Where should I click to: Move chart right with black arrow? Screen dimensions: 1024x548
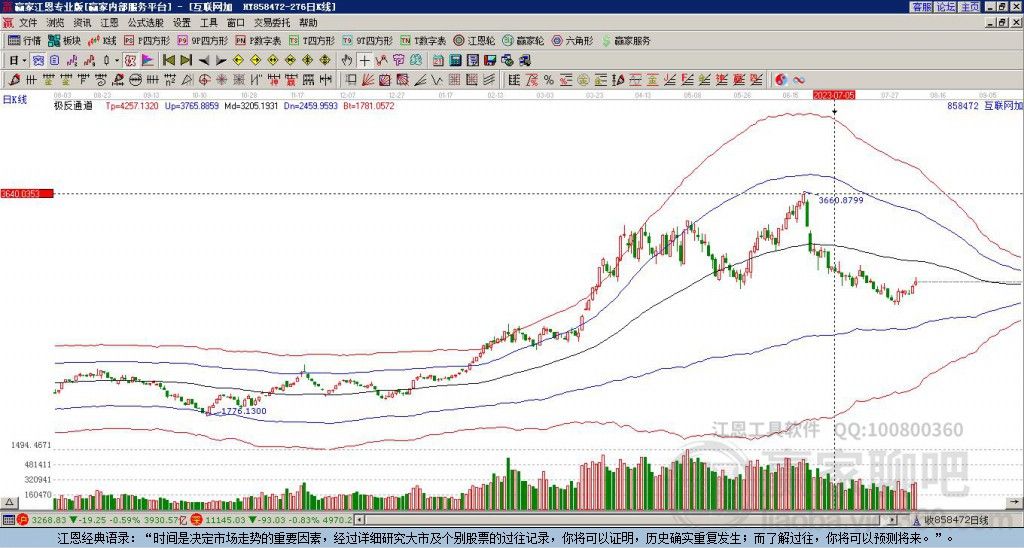click(221, 61)
